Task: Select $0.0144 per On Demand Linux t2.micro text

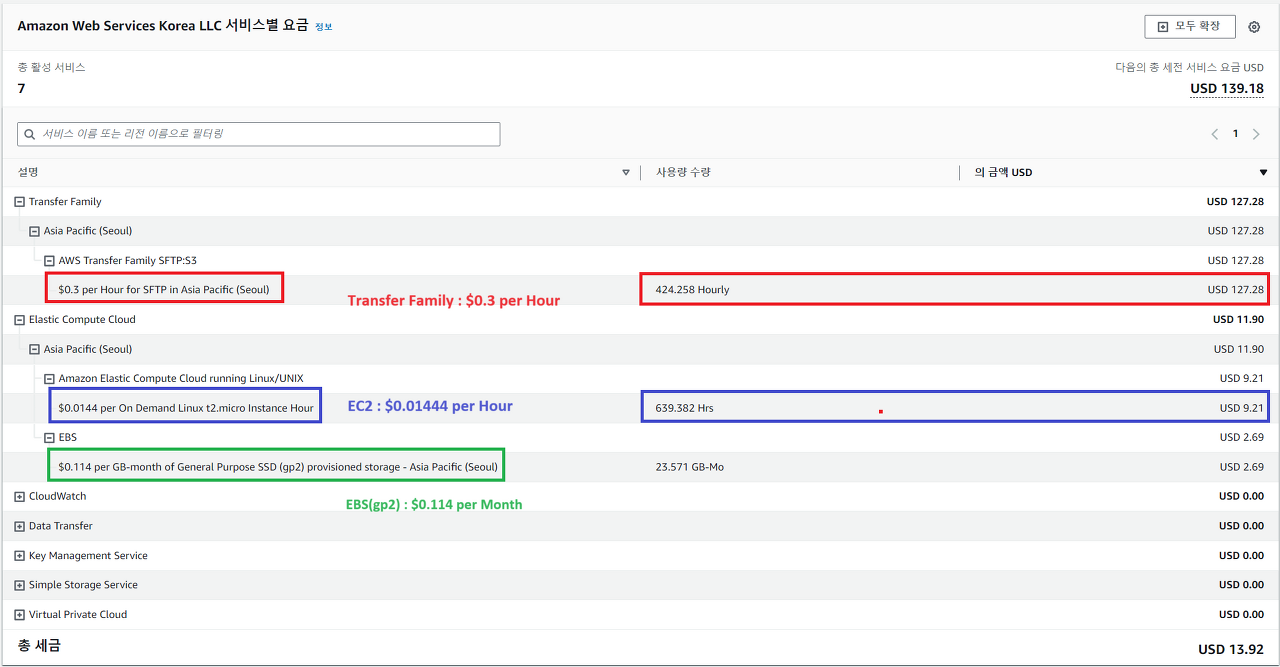Action: [x=186, y=408]
